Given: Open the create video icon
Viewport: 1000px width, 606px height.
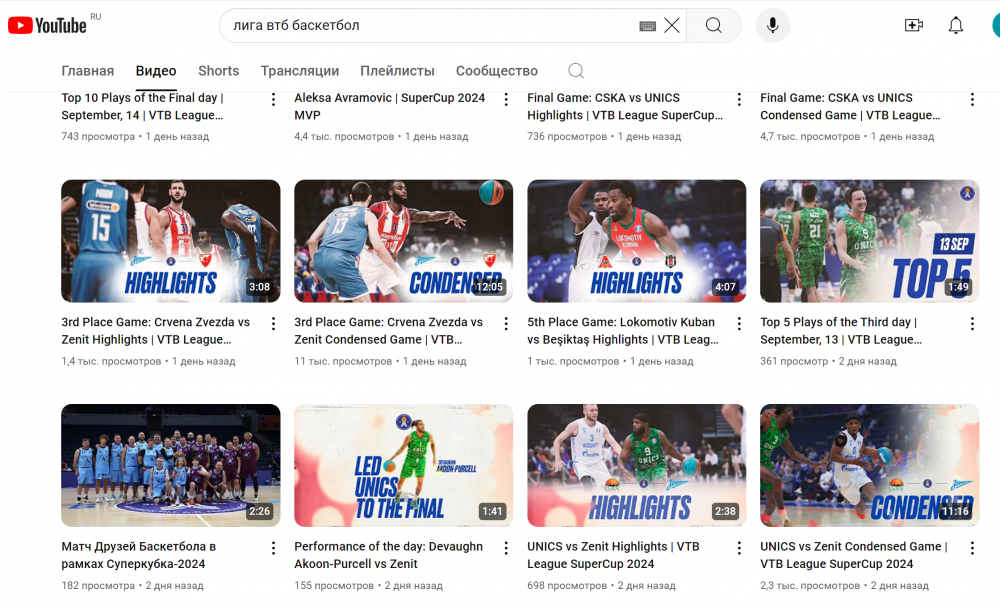Looking at the screenshot, I should click(913, 26).
